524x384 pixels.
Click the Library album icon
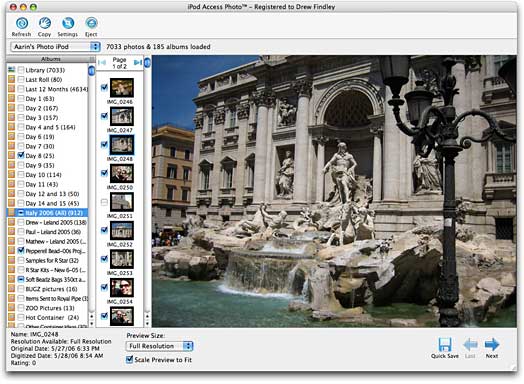[12, 70]
